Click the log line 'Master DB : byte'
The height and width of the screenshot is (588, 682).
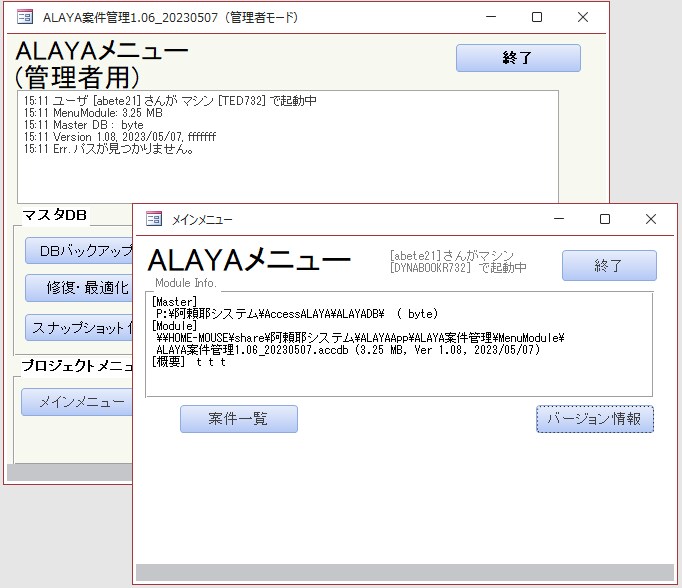pyautogui.click(x=84, y=125)
